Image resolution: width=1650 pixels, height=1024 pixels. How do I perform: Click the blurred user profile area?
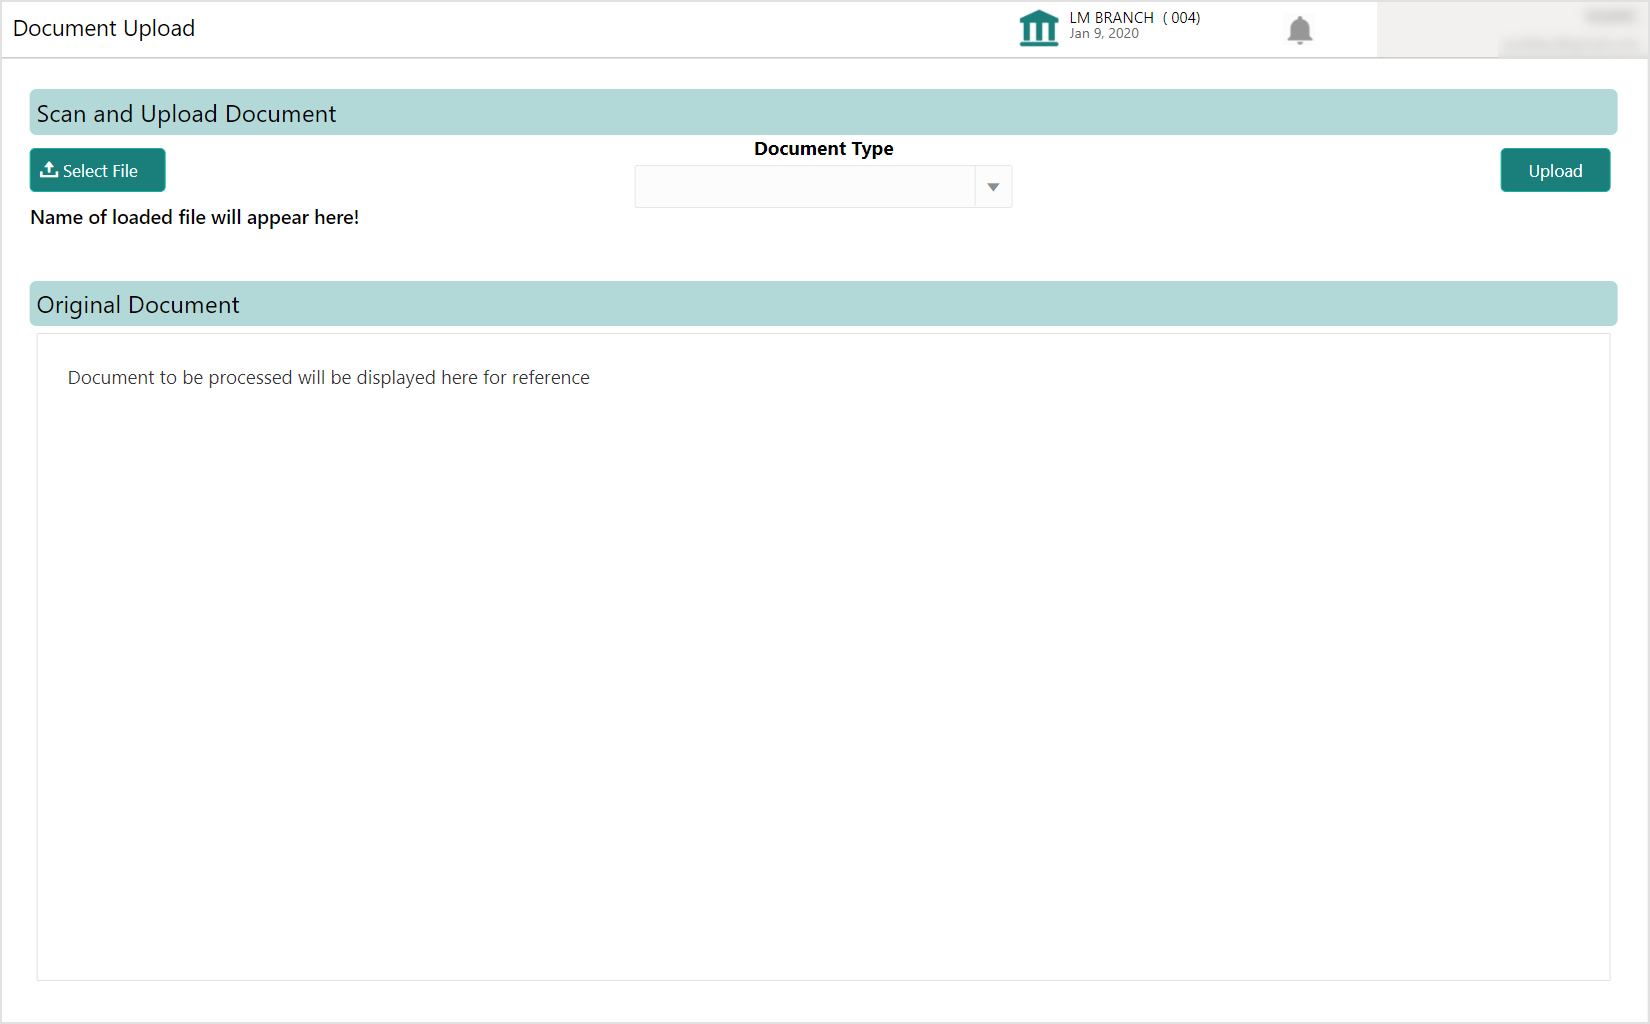[x=1511, y=29]
